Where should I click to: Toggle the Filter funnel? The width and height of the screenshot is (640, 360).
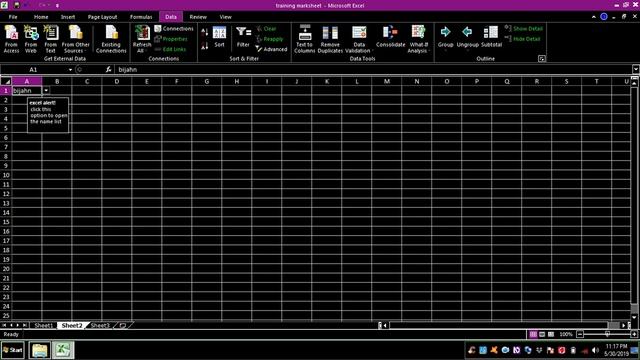click(243, 38)
